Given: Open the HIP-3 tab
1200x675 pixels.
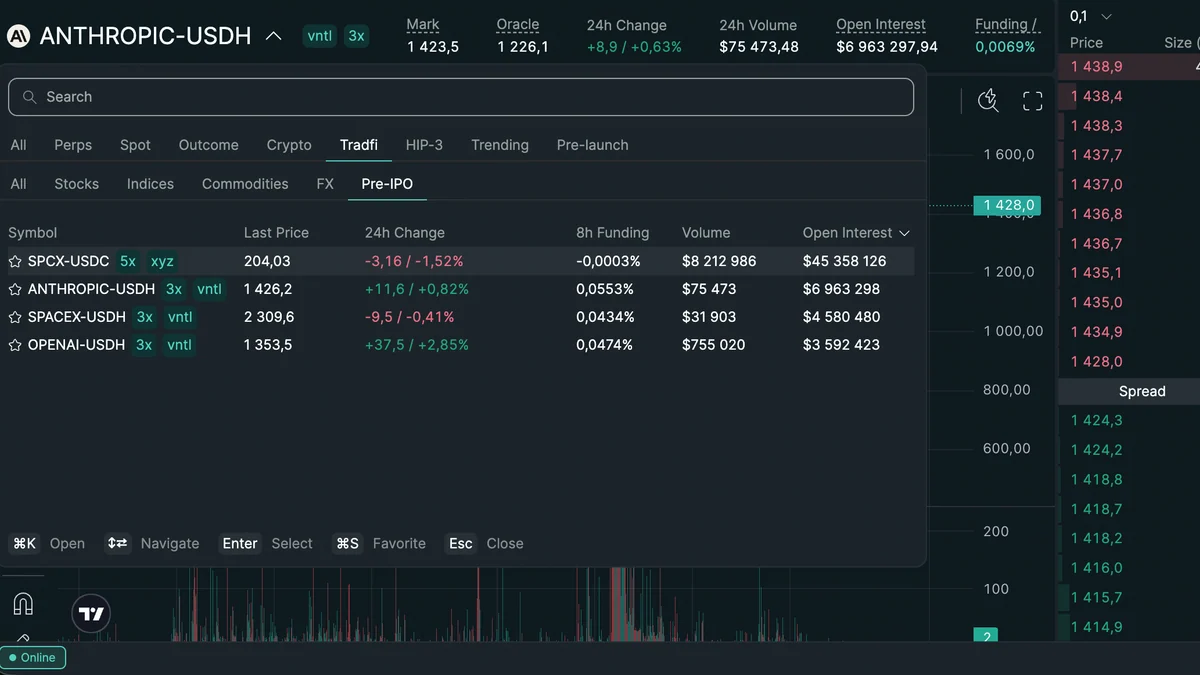Looking at the screenshot, I should click(x=424, y=145).
